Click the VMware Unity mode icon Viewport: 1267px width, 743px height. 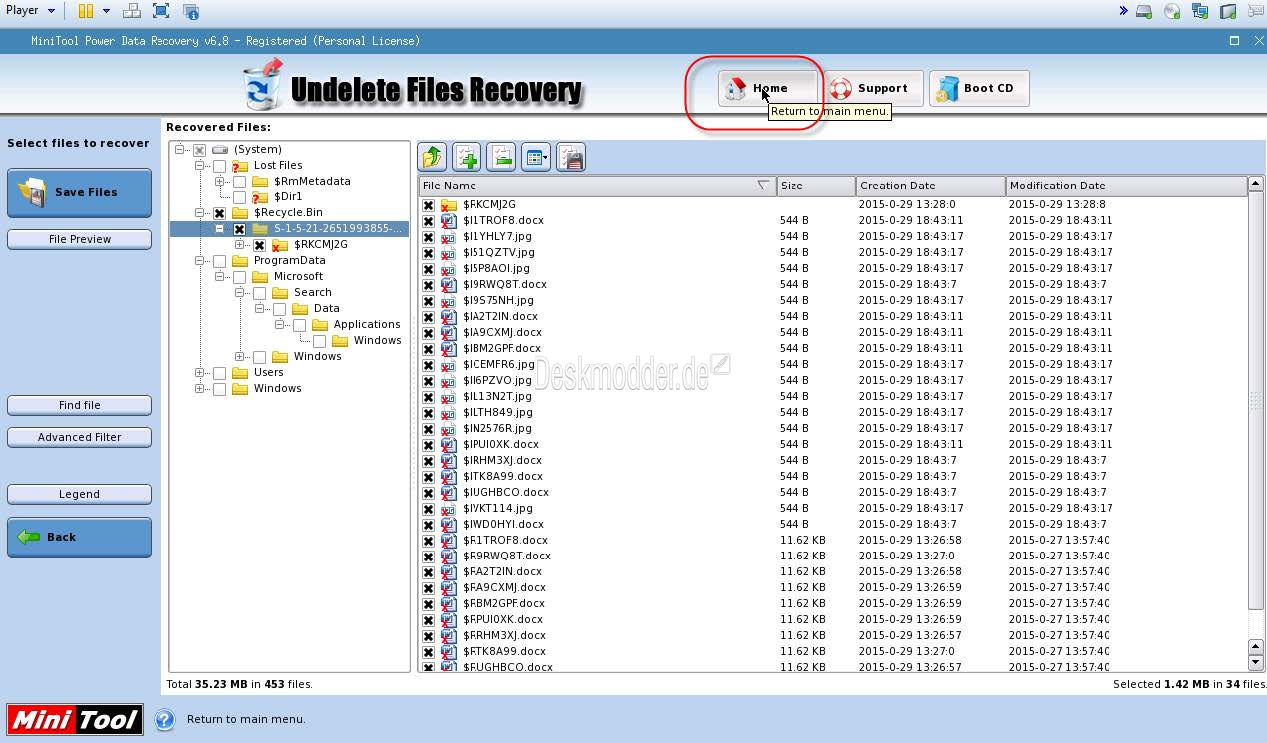coord(191,11)
